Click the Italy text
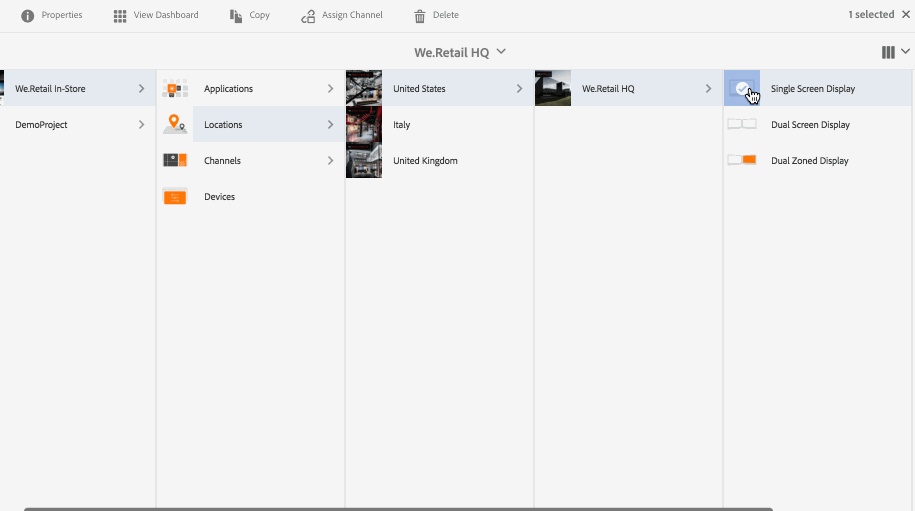Viewport: 915px width, 511px height. coord(401,125)
